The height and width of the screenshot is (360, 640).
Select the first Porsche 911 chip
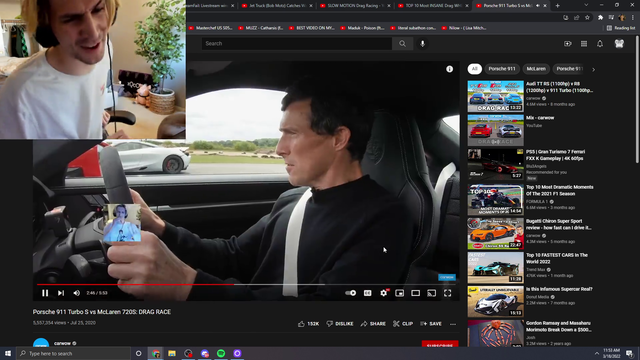tap(502, 69)
